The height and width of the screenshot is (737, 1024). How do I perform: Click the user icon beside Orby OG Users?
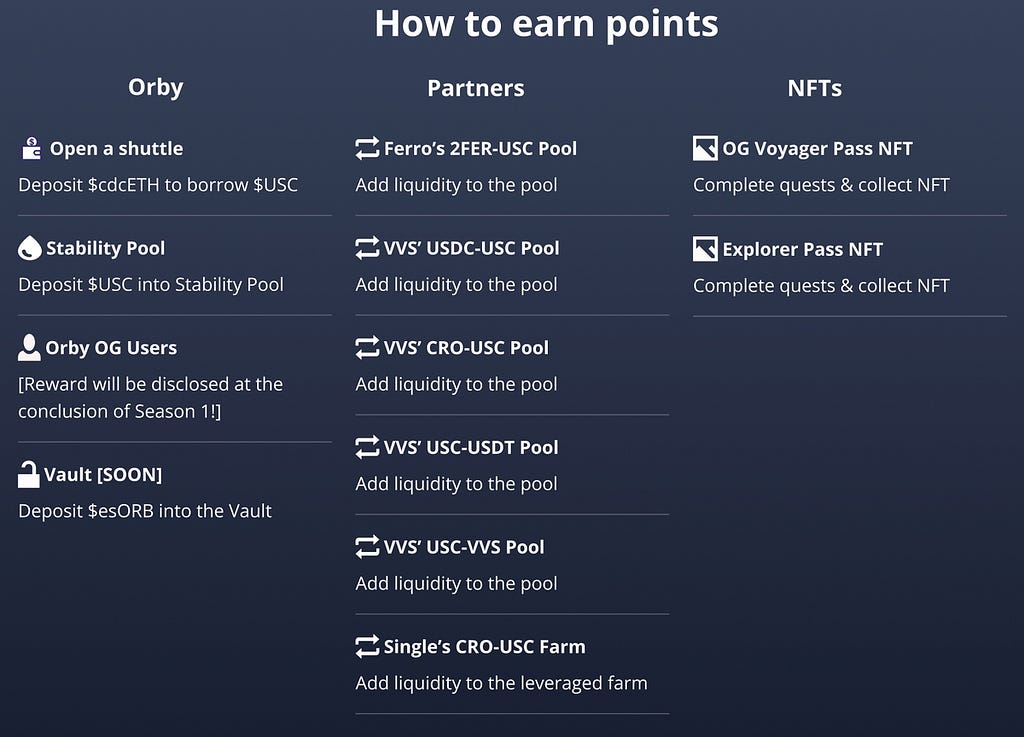coord(29,347)
